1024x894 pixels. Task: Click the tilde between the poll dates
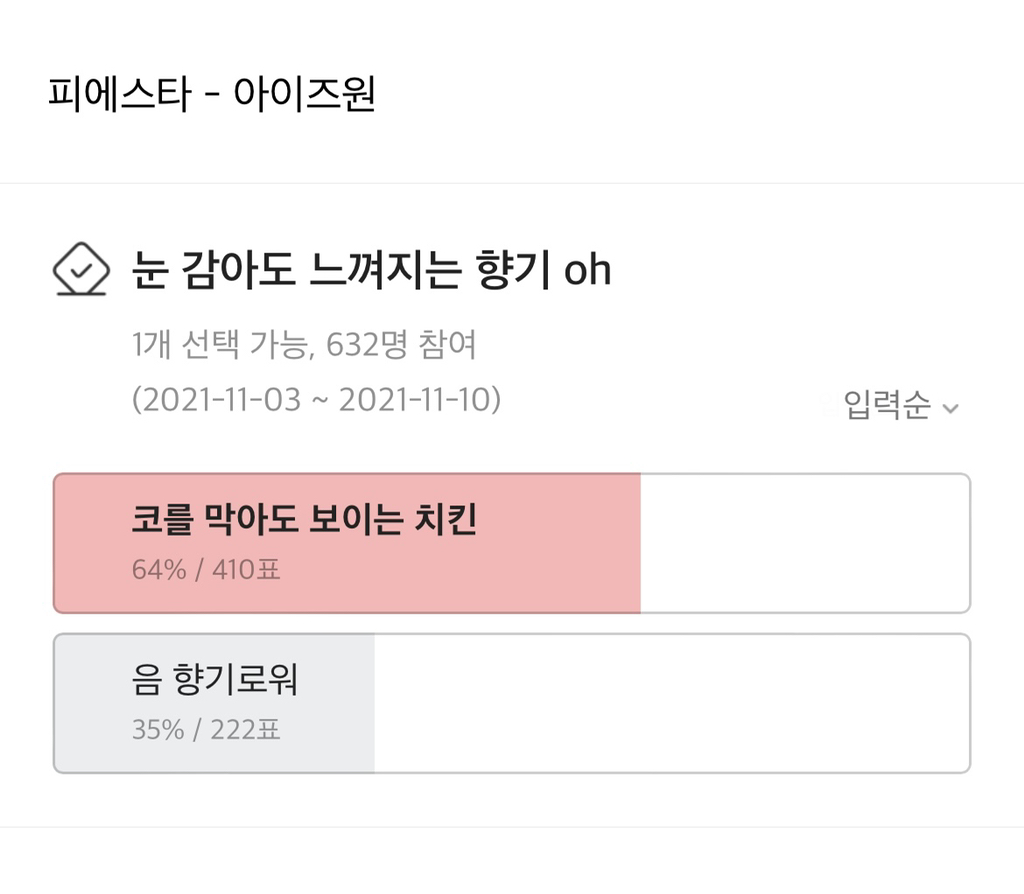click(319, 401)
